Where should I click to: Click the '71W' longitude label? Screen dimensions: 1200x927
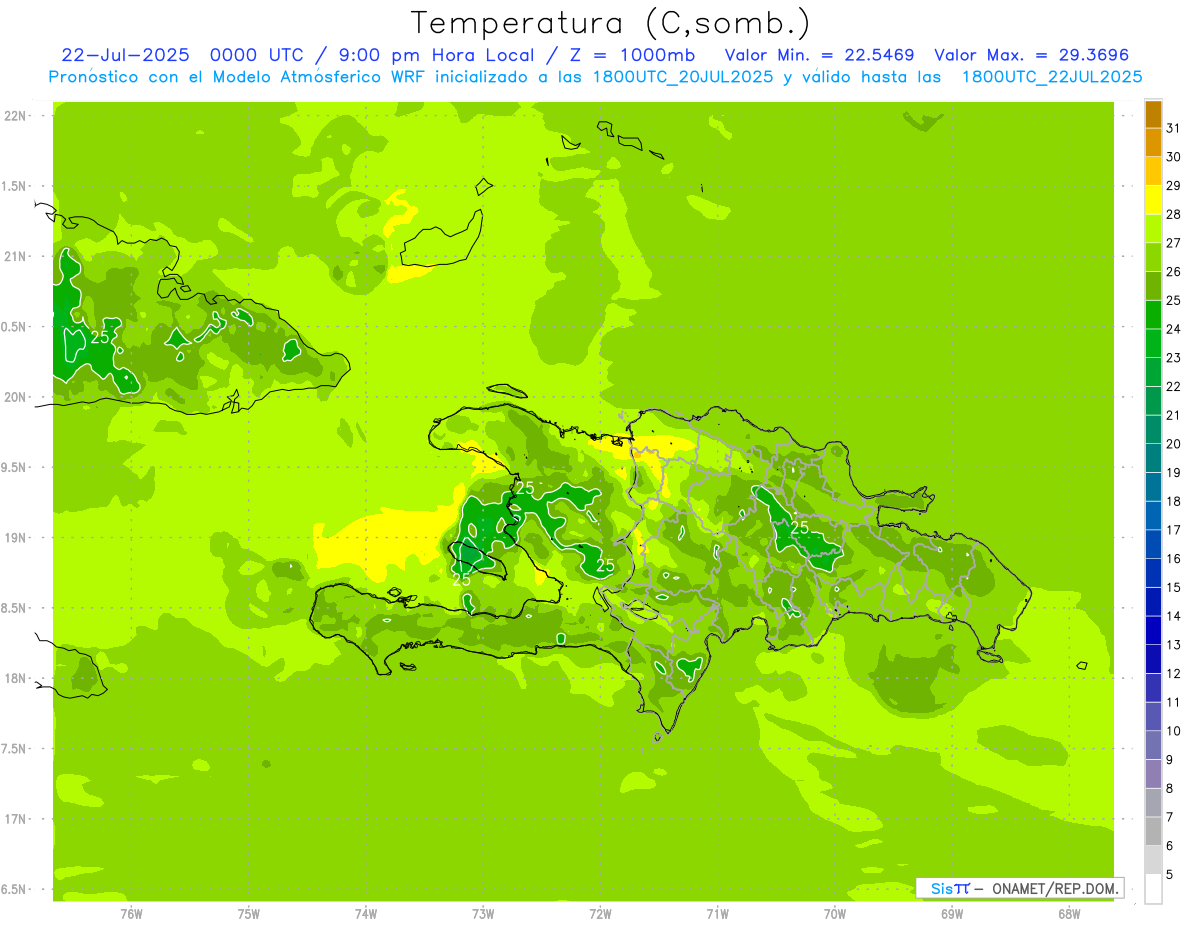click(x=717, y=913)
